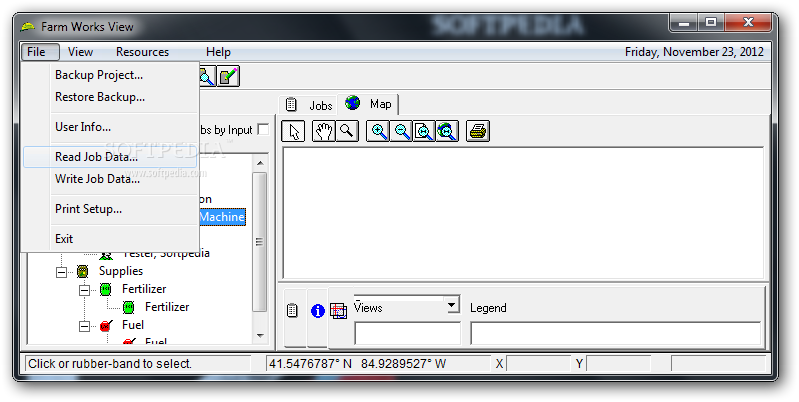Click the text field below Views
The height and width of the screenshot is (402, 799).
point(407,334)
